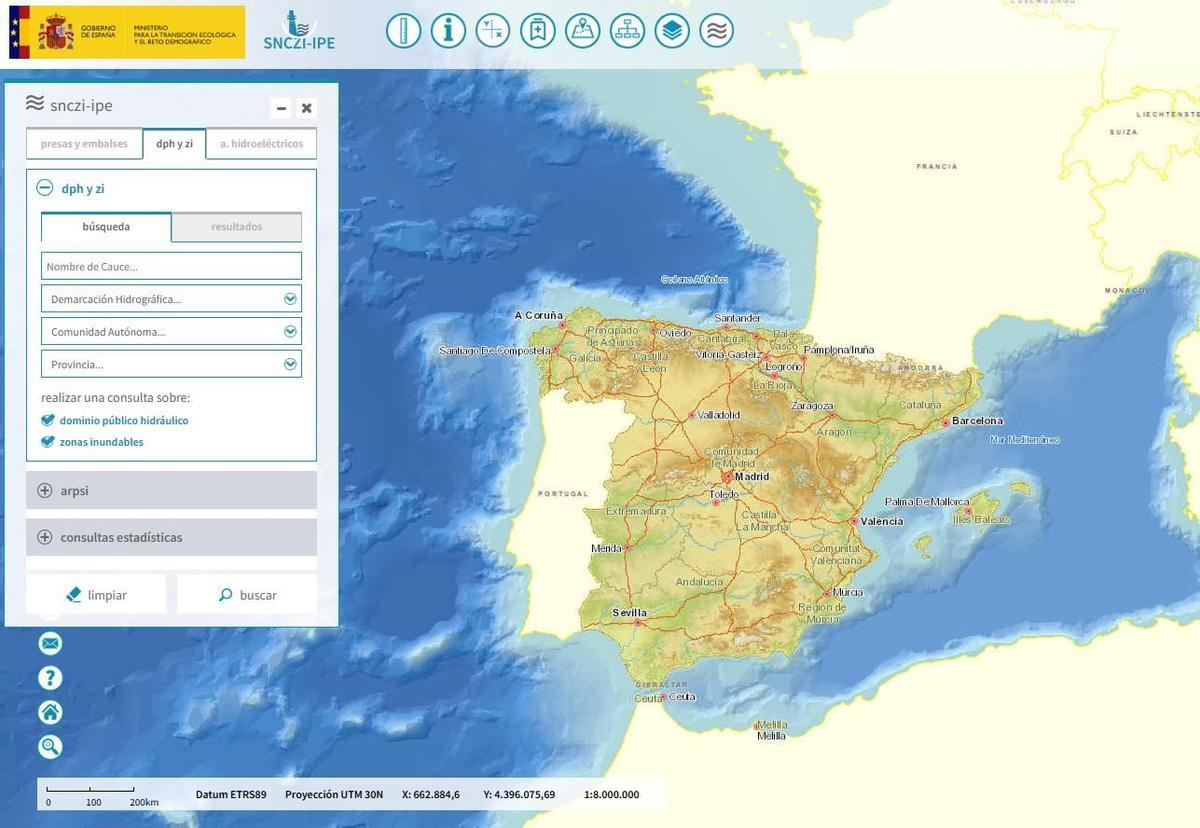Select the dph y zi tab

pos(174,144)
